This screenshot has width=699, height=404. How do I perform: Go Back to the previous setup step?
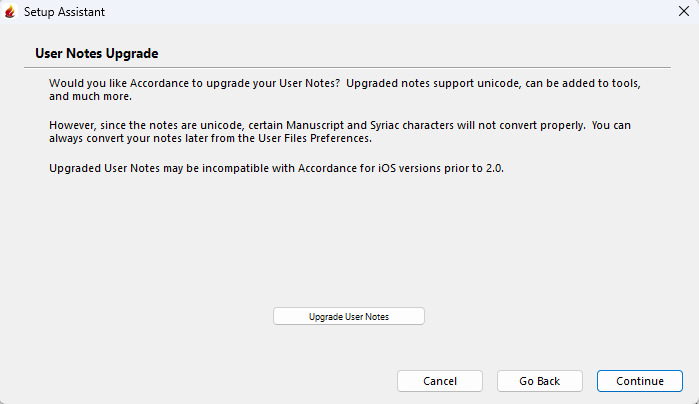pyautogui.click(x=540, y=381)
